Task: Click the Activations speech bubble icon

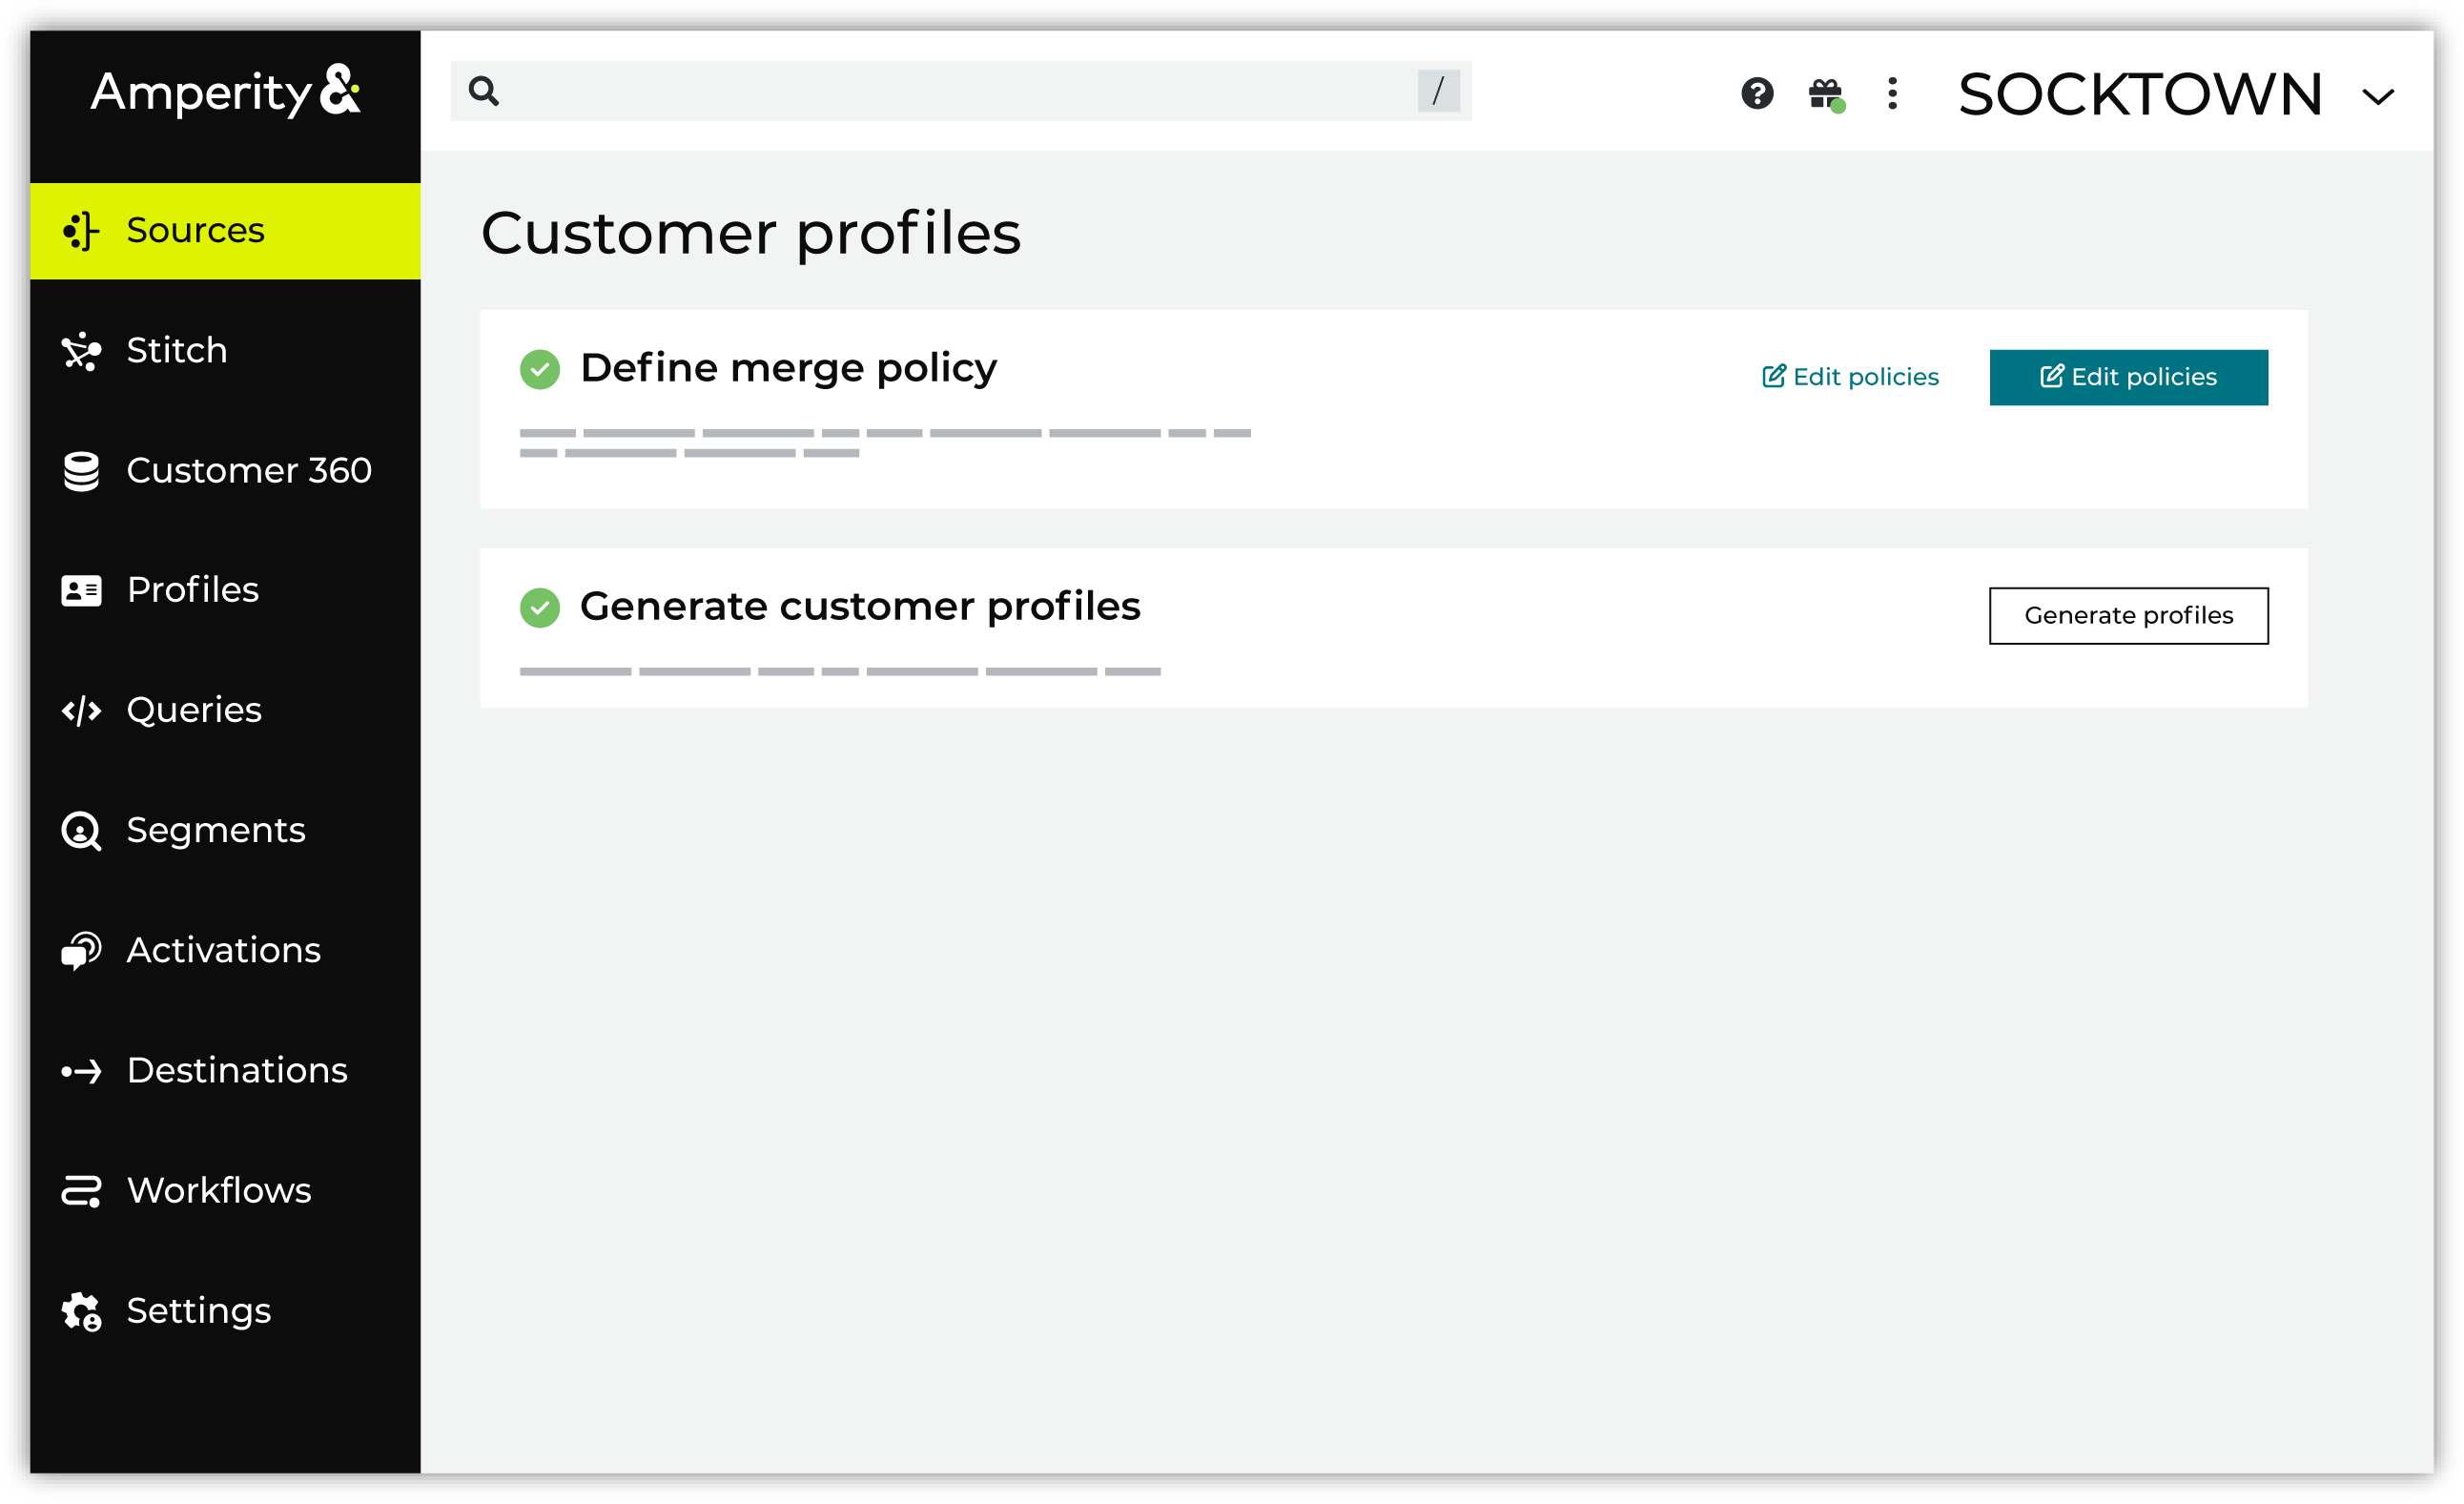Action: click(80, 950)
